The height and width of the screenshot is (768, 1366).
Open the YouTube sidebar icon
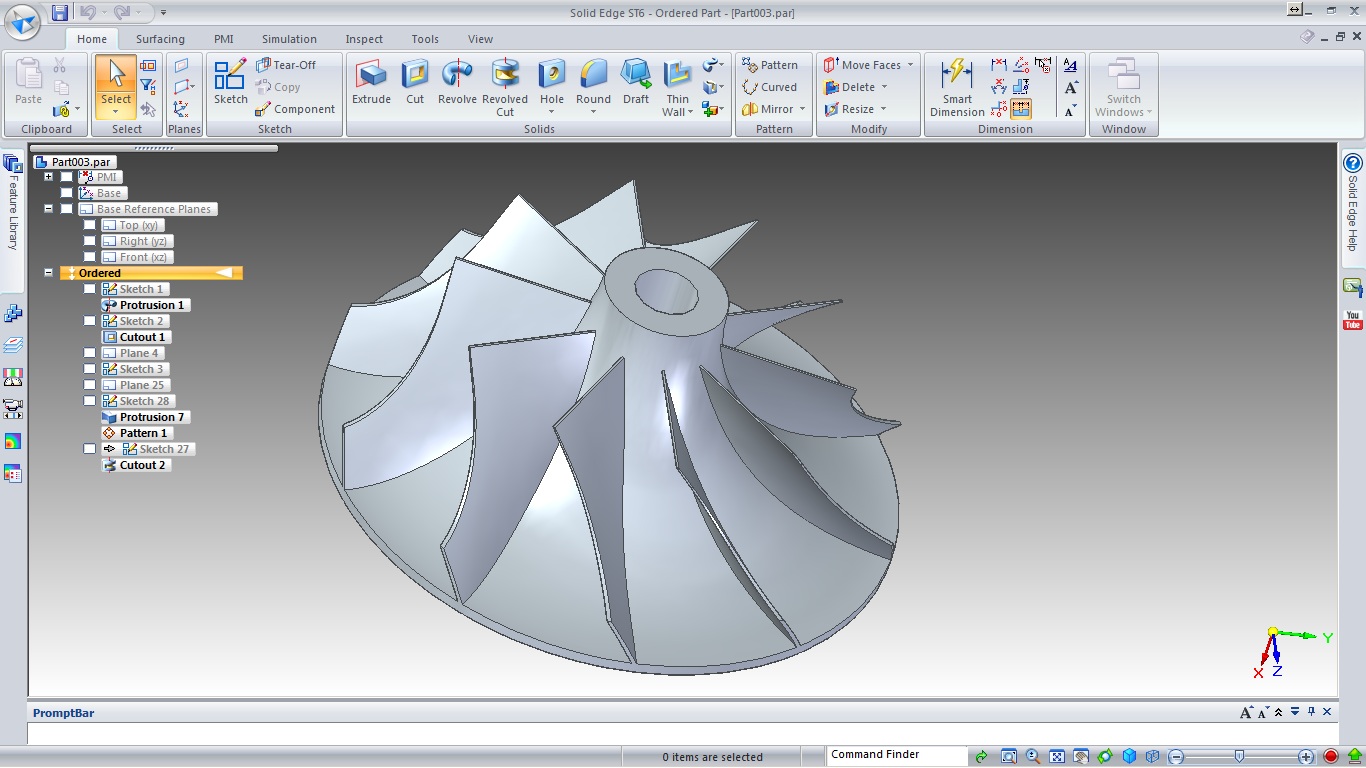point(1352,320)
